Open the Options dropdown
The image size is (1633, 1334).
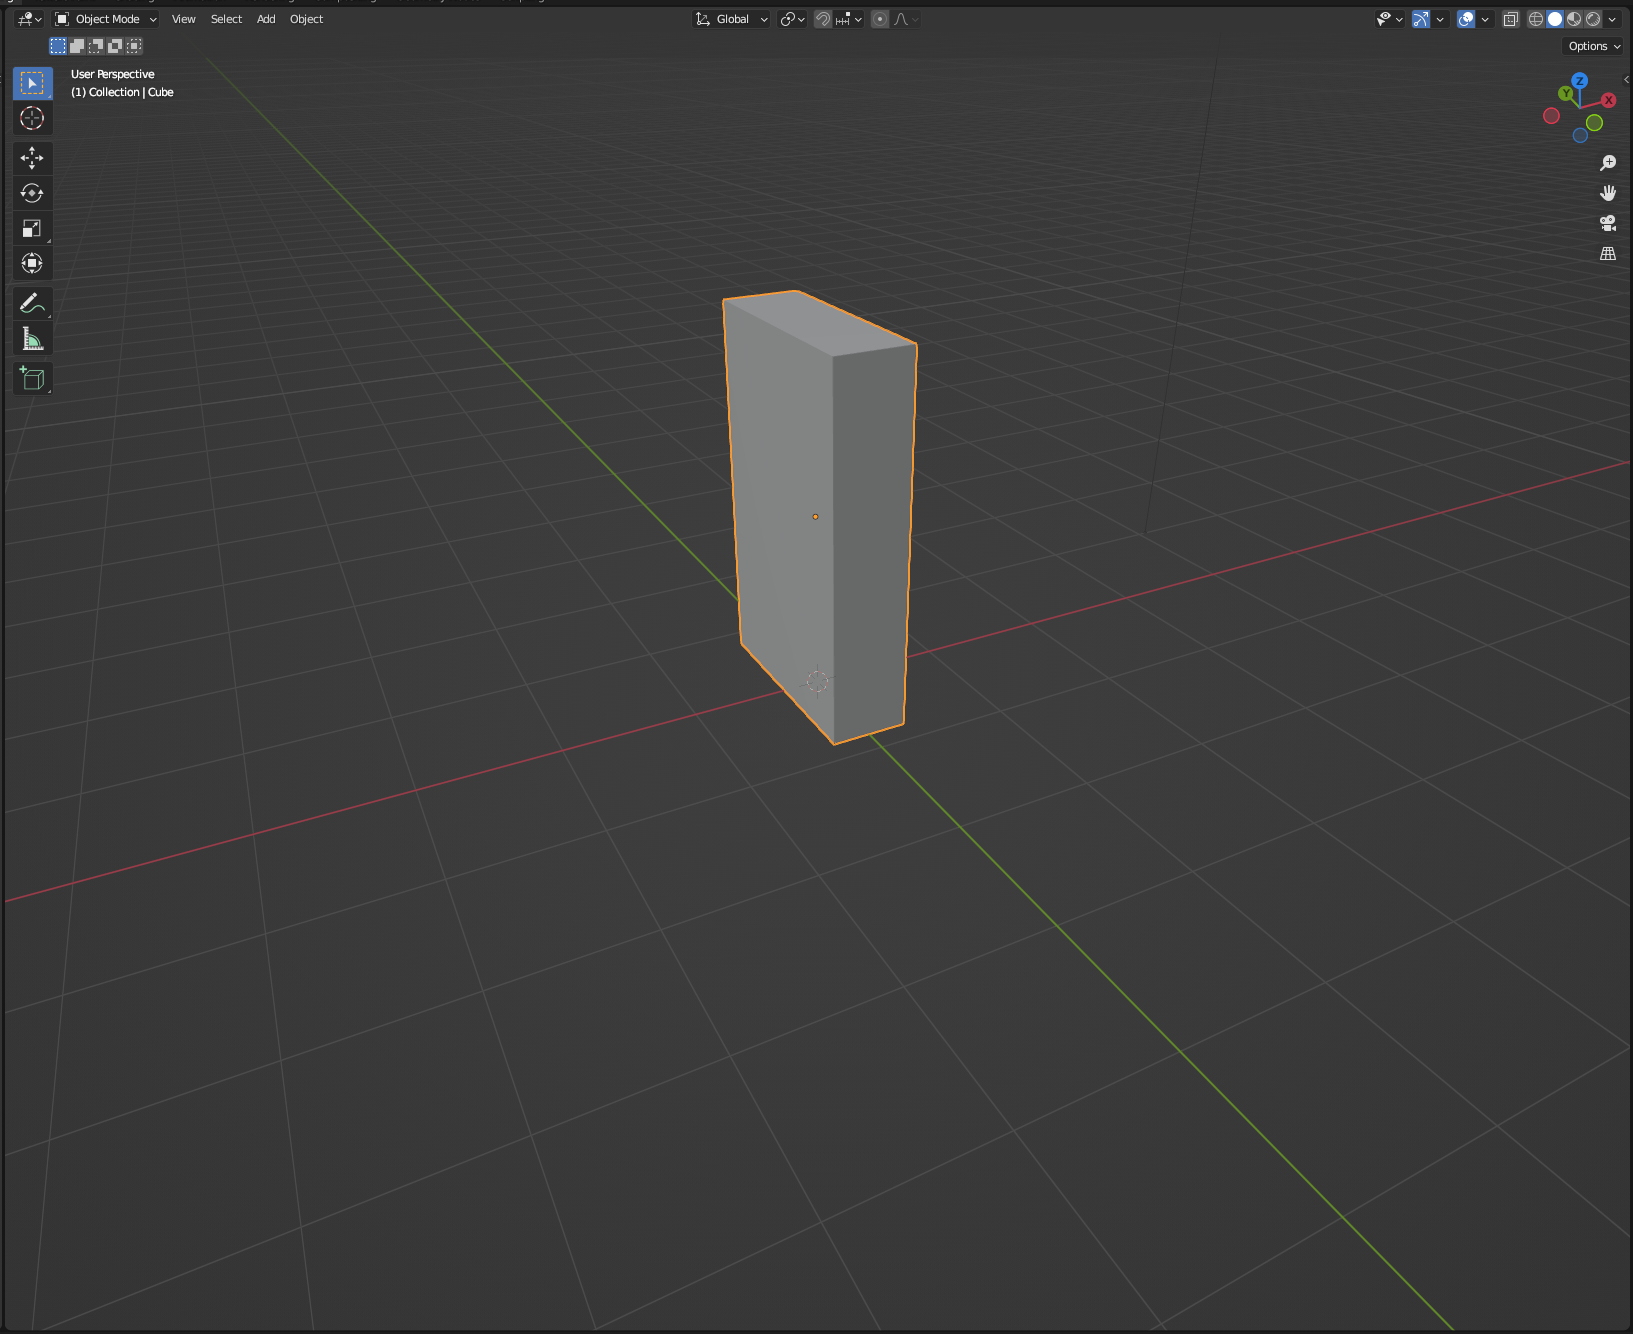point(1594,46)
